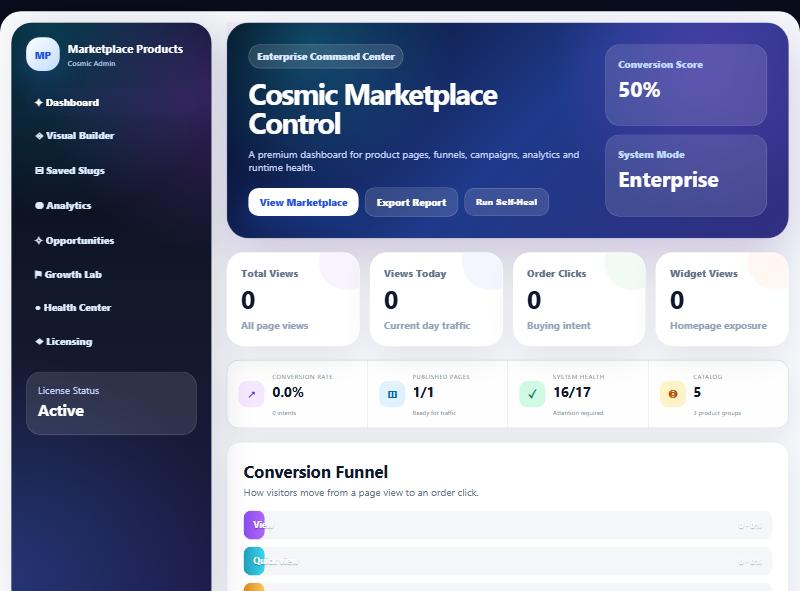Select Opportunities in the sidebar
This screenshot has height=591, width=800.
click(74, 240)
